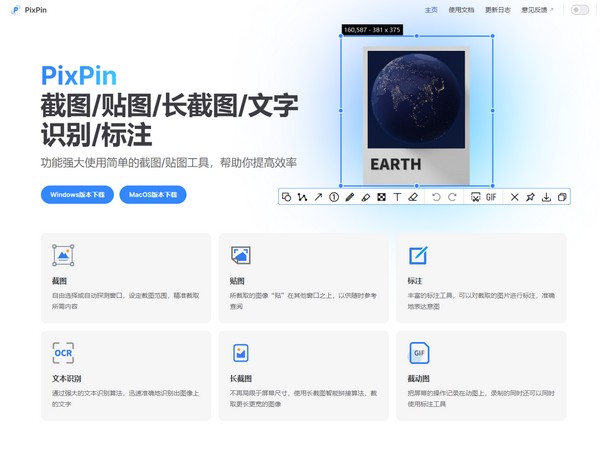Click the 截动图 card title
600x476 pixels.
(x=418, y=378)
